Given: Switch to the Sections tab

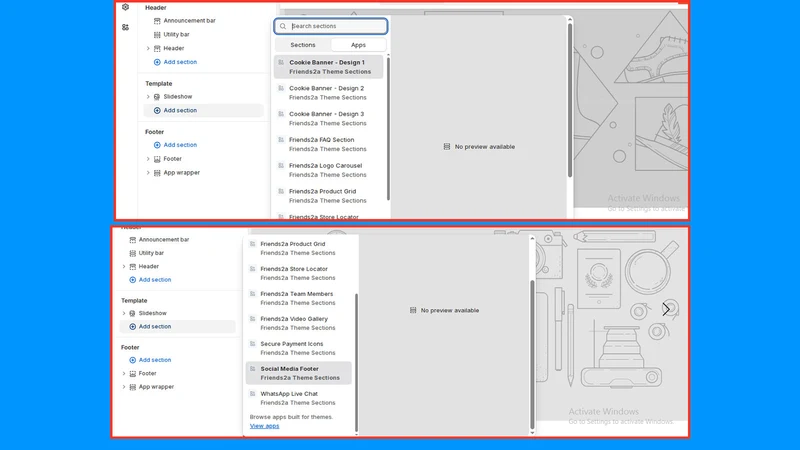Looking at the screenshot, I should (x=303, y=45).
